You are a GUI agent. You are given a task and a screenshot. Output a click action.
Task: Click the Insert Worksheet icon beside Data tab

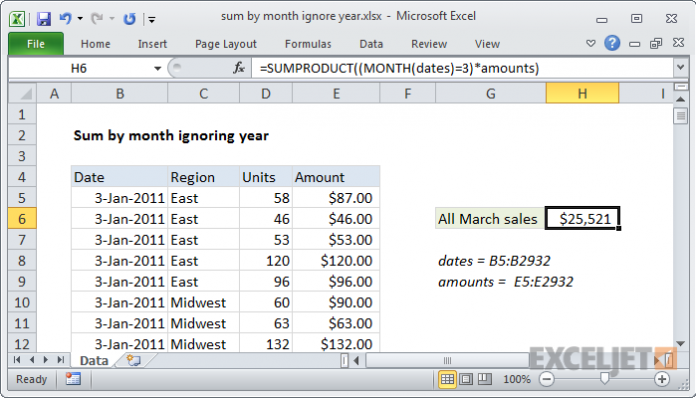(x=133, y=360)
